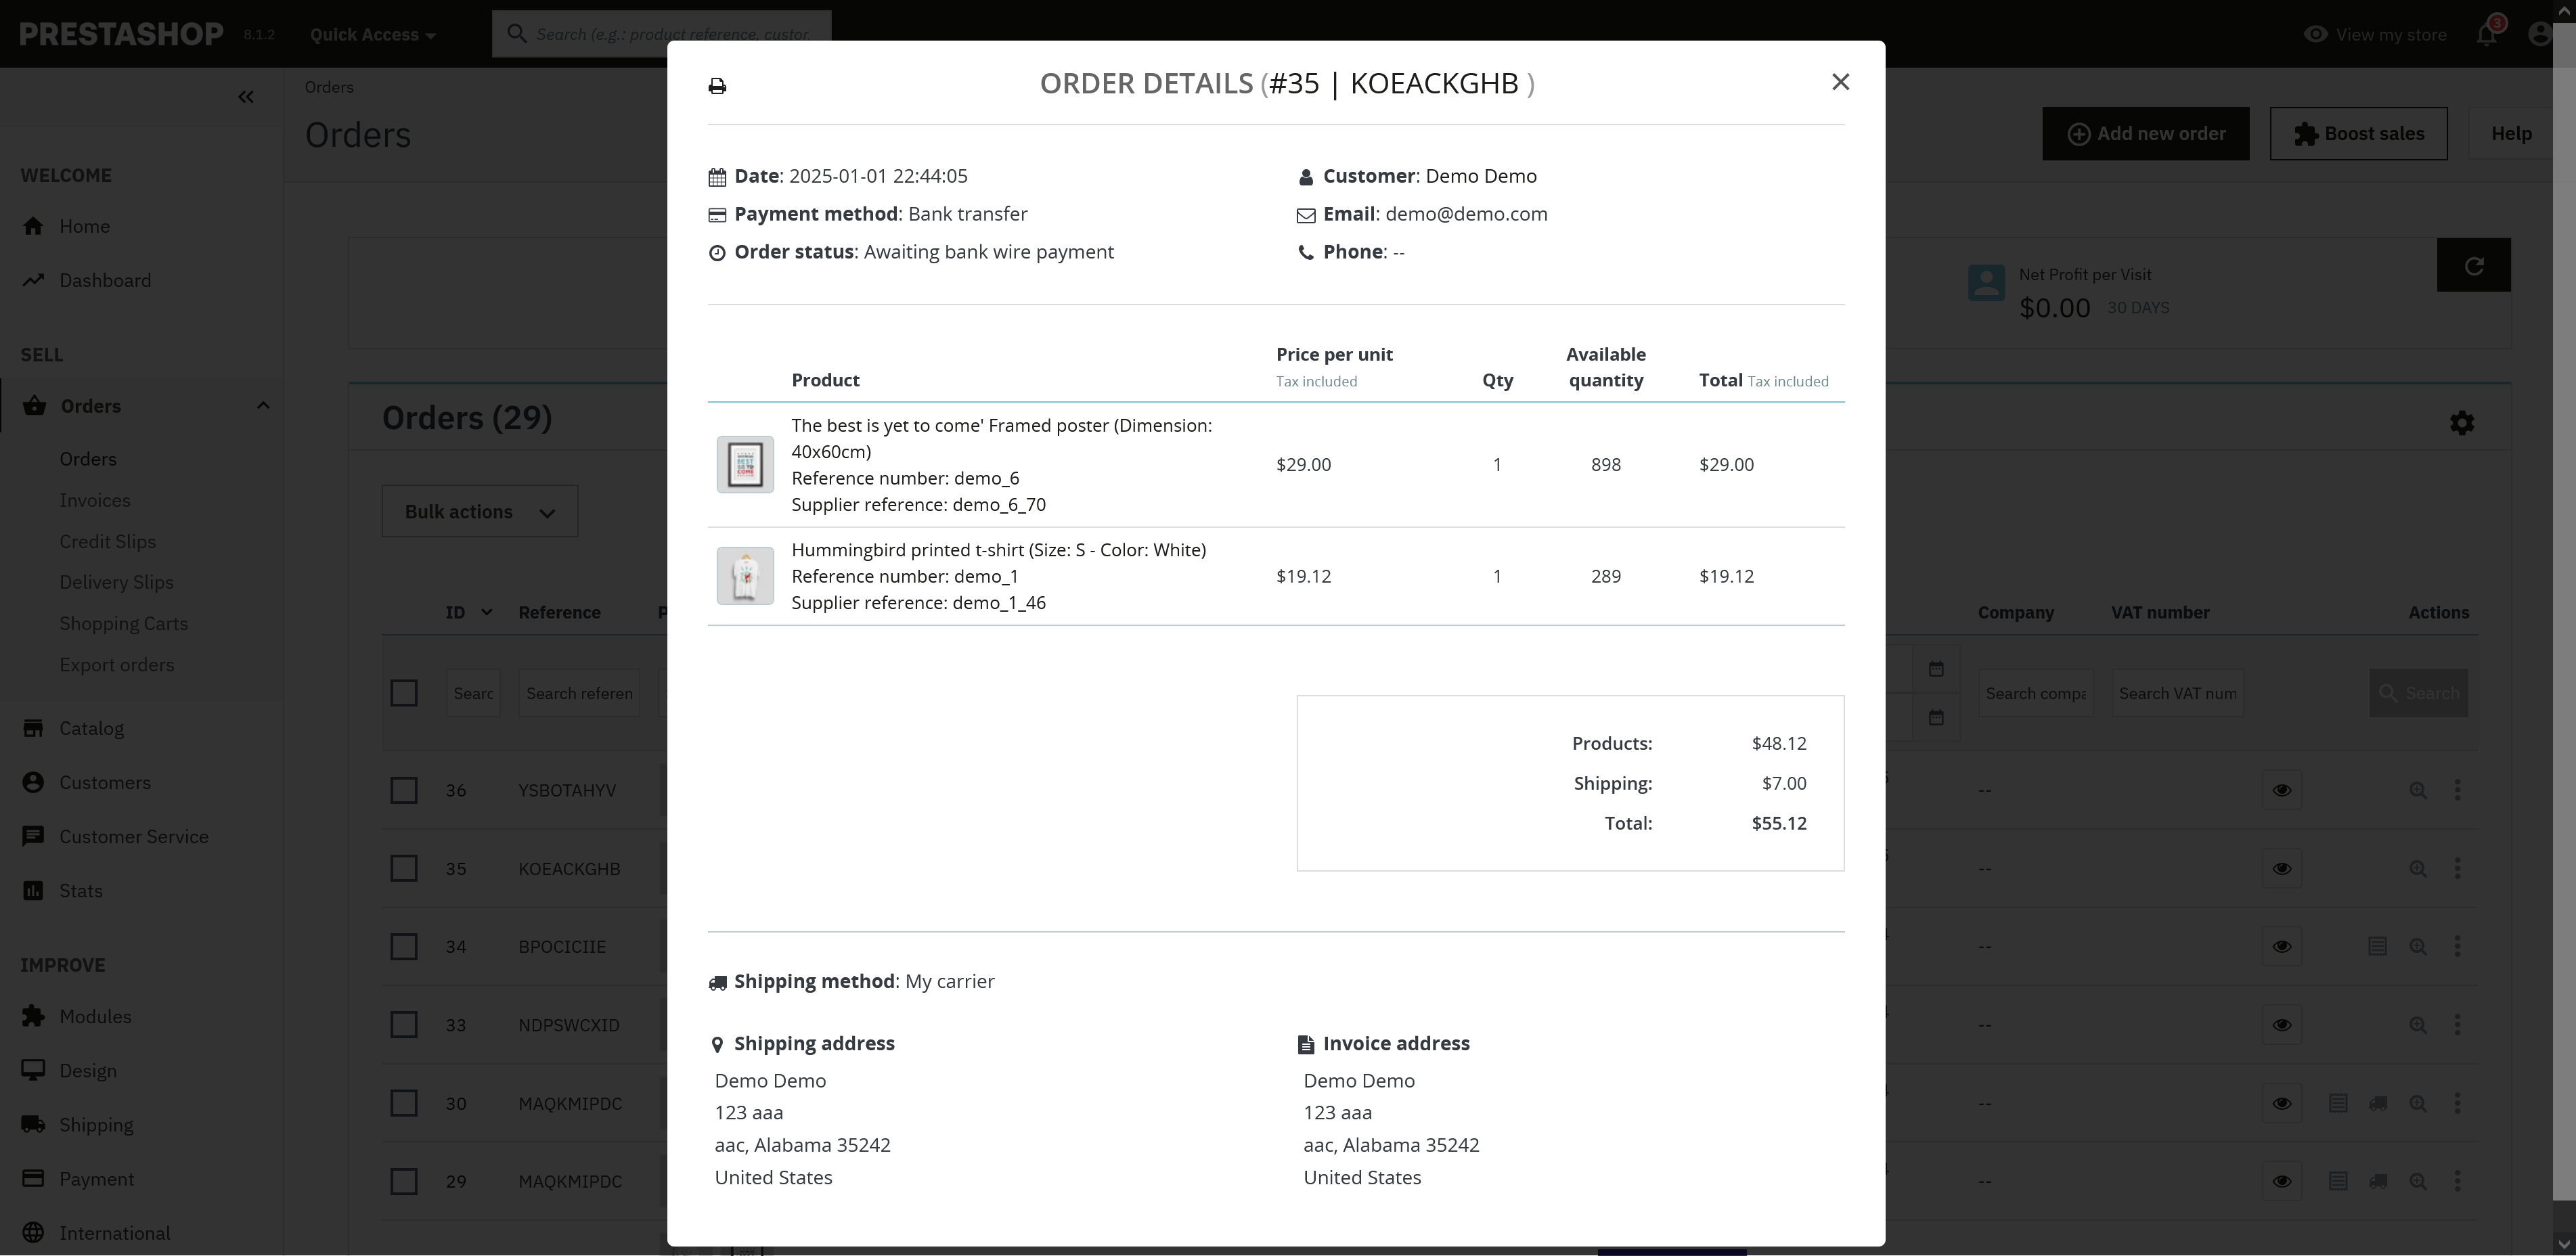Click the framed poster product thumbnail
This screenshot has height=1256, width=2576.
click(x=745, y=464)
